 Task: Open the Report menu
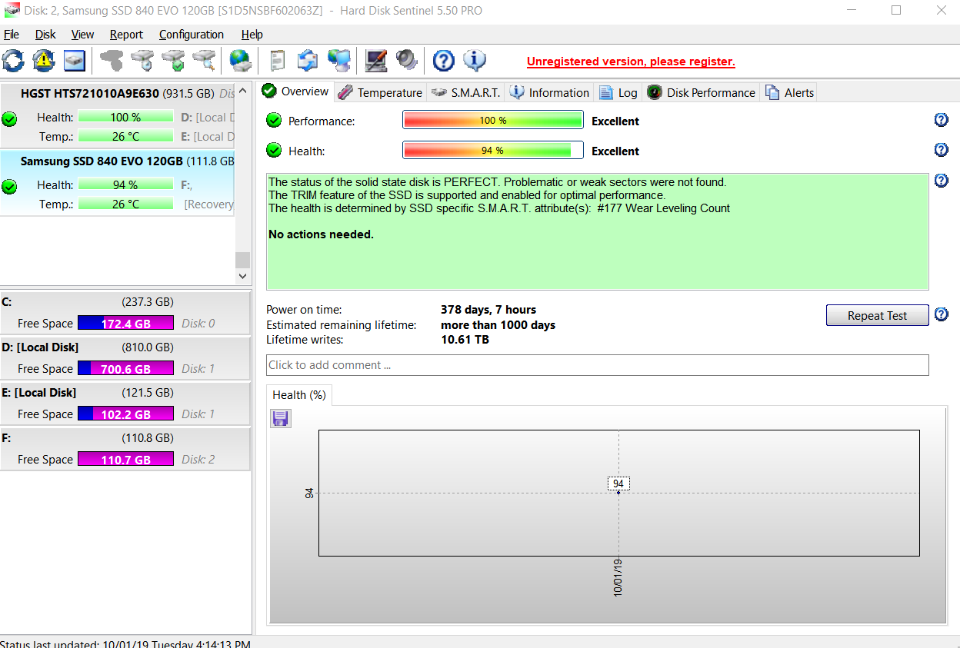[126, 34]
